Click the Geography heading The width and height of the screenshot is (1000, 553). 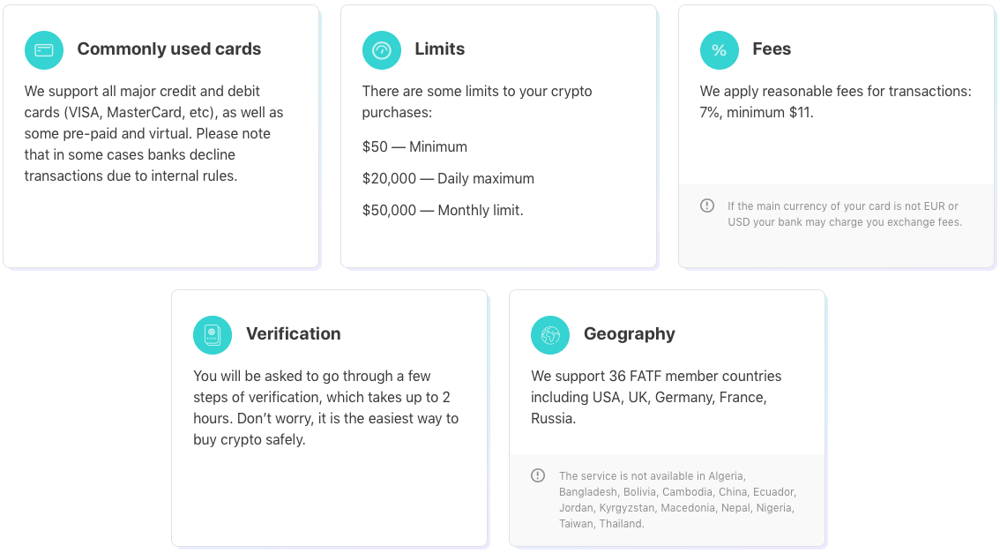pos(629,334)
